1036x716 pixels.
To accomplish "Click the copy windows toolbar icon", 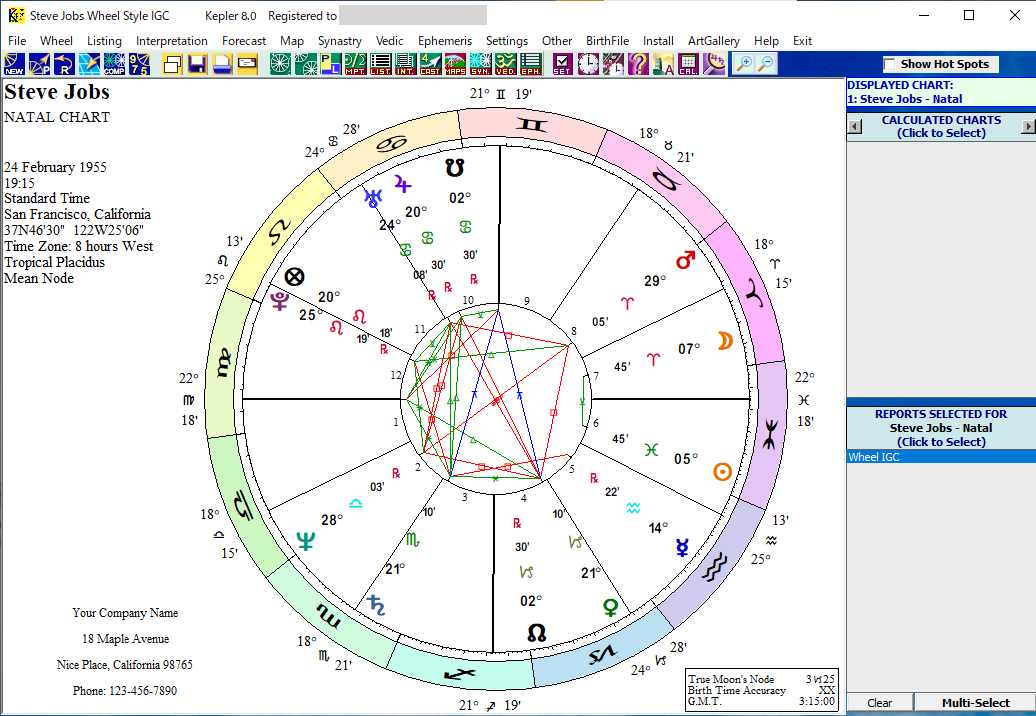I will (x=172, y=64).
